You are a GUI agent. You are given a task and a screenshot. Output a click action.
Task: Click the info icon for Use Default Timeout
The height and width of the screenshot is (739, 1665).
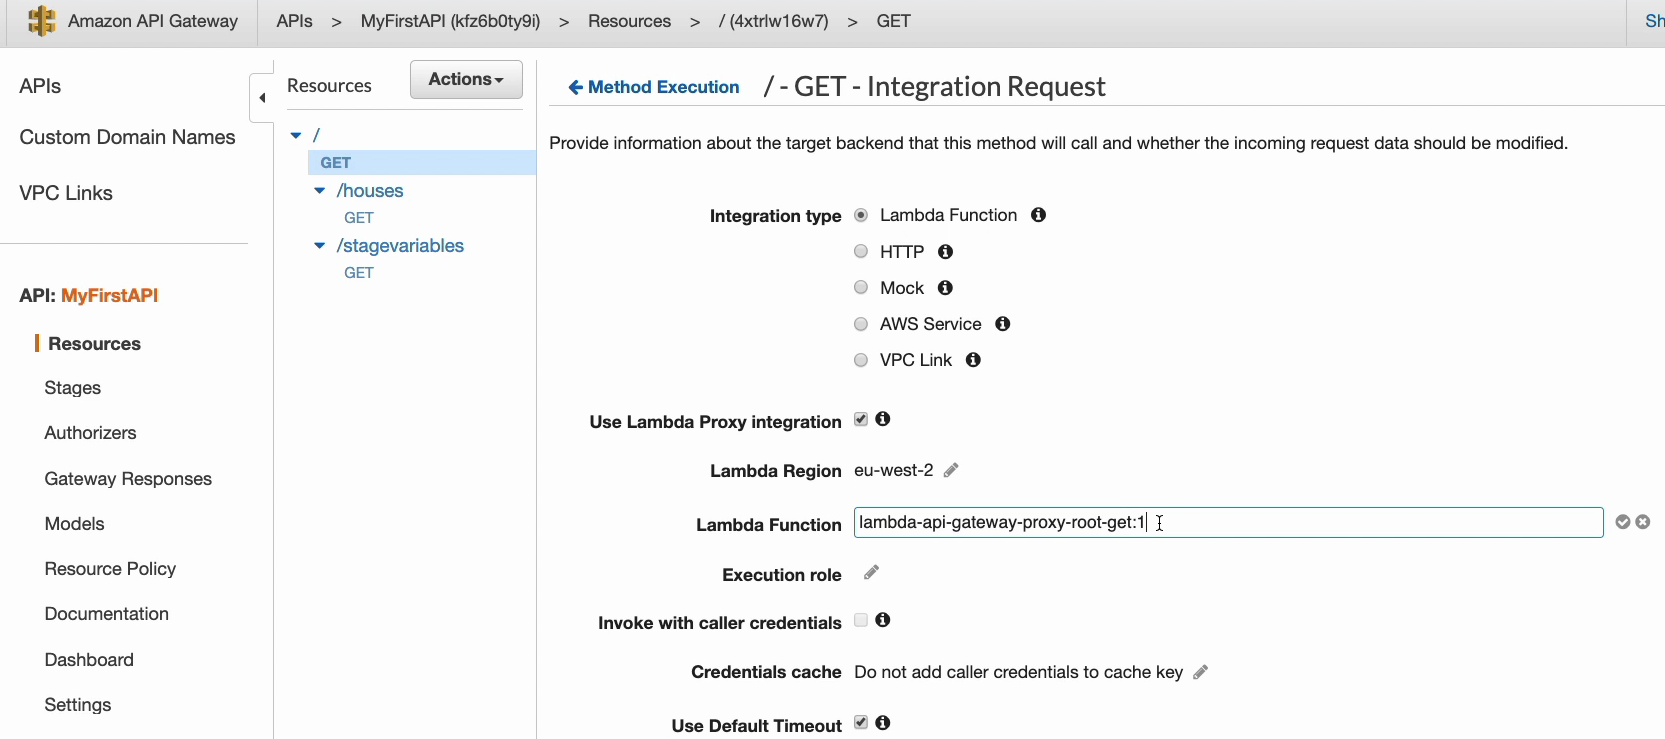click(x=882, y=723)
